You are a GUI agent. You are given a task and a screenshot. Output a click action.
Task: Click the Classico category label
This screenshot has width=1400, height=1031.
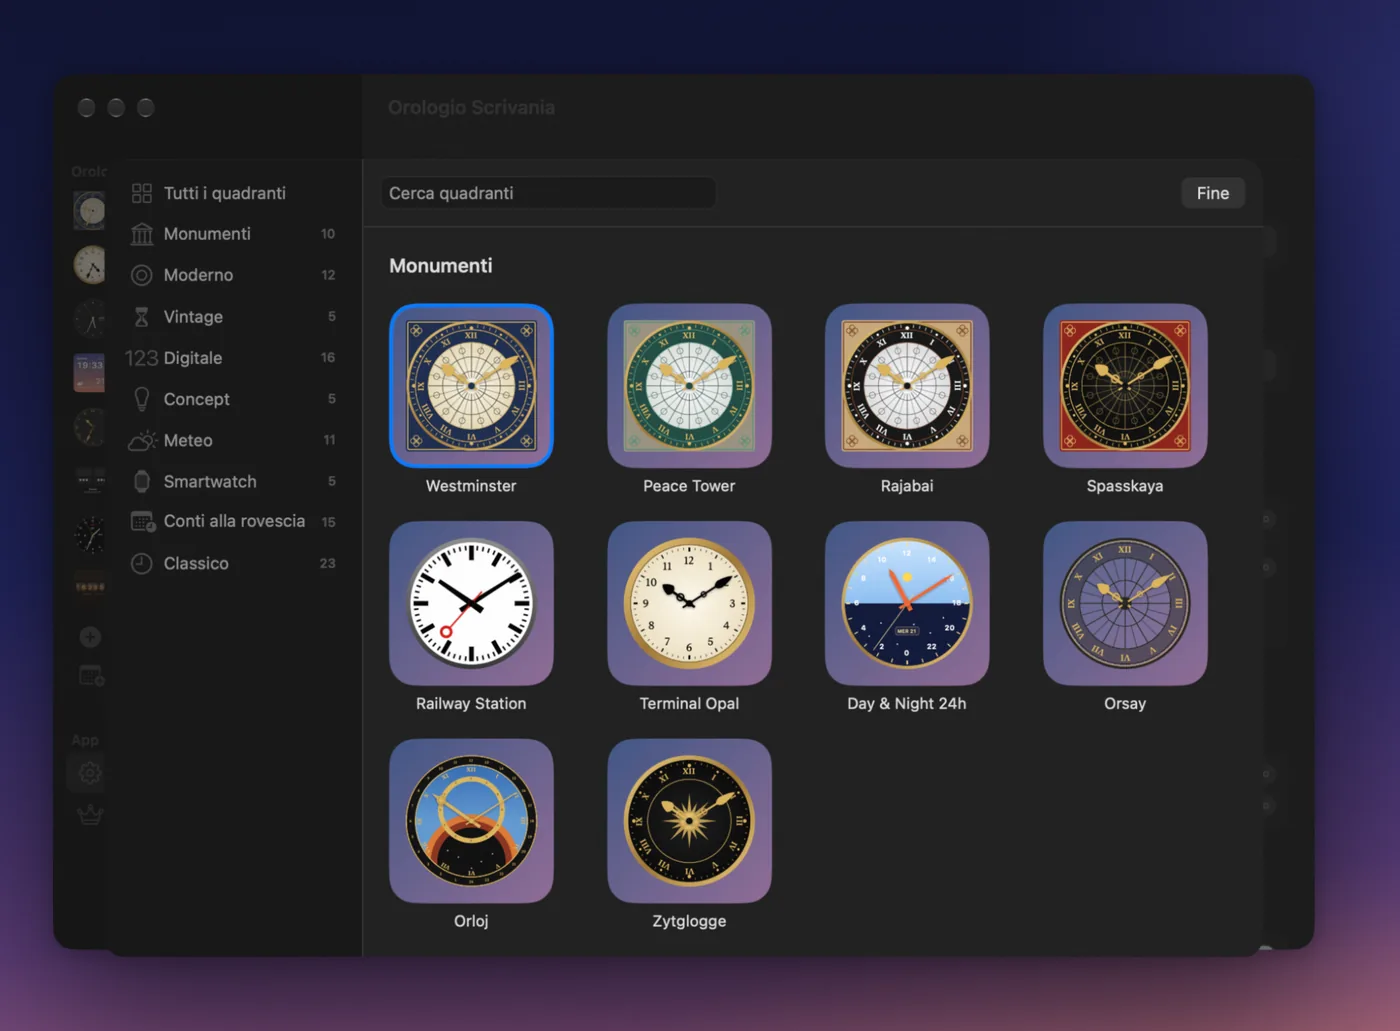point(196,563)
